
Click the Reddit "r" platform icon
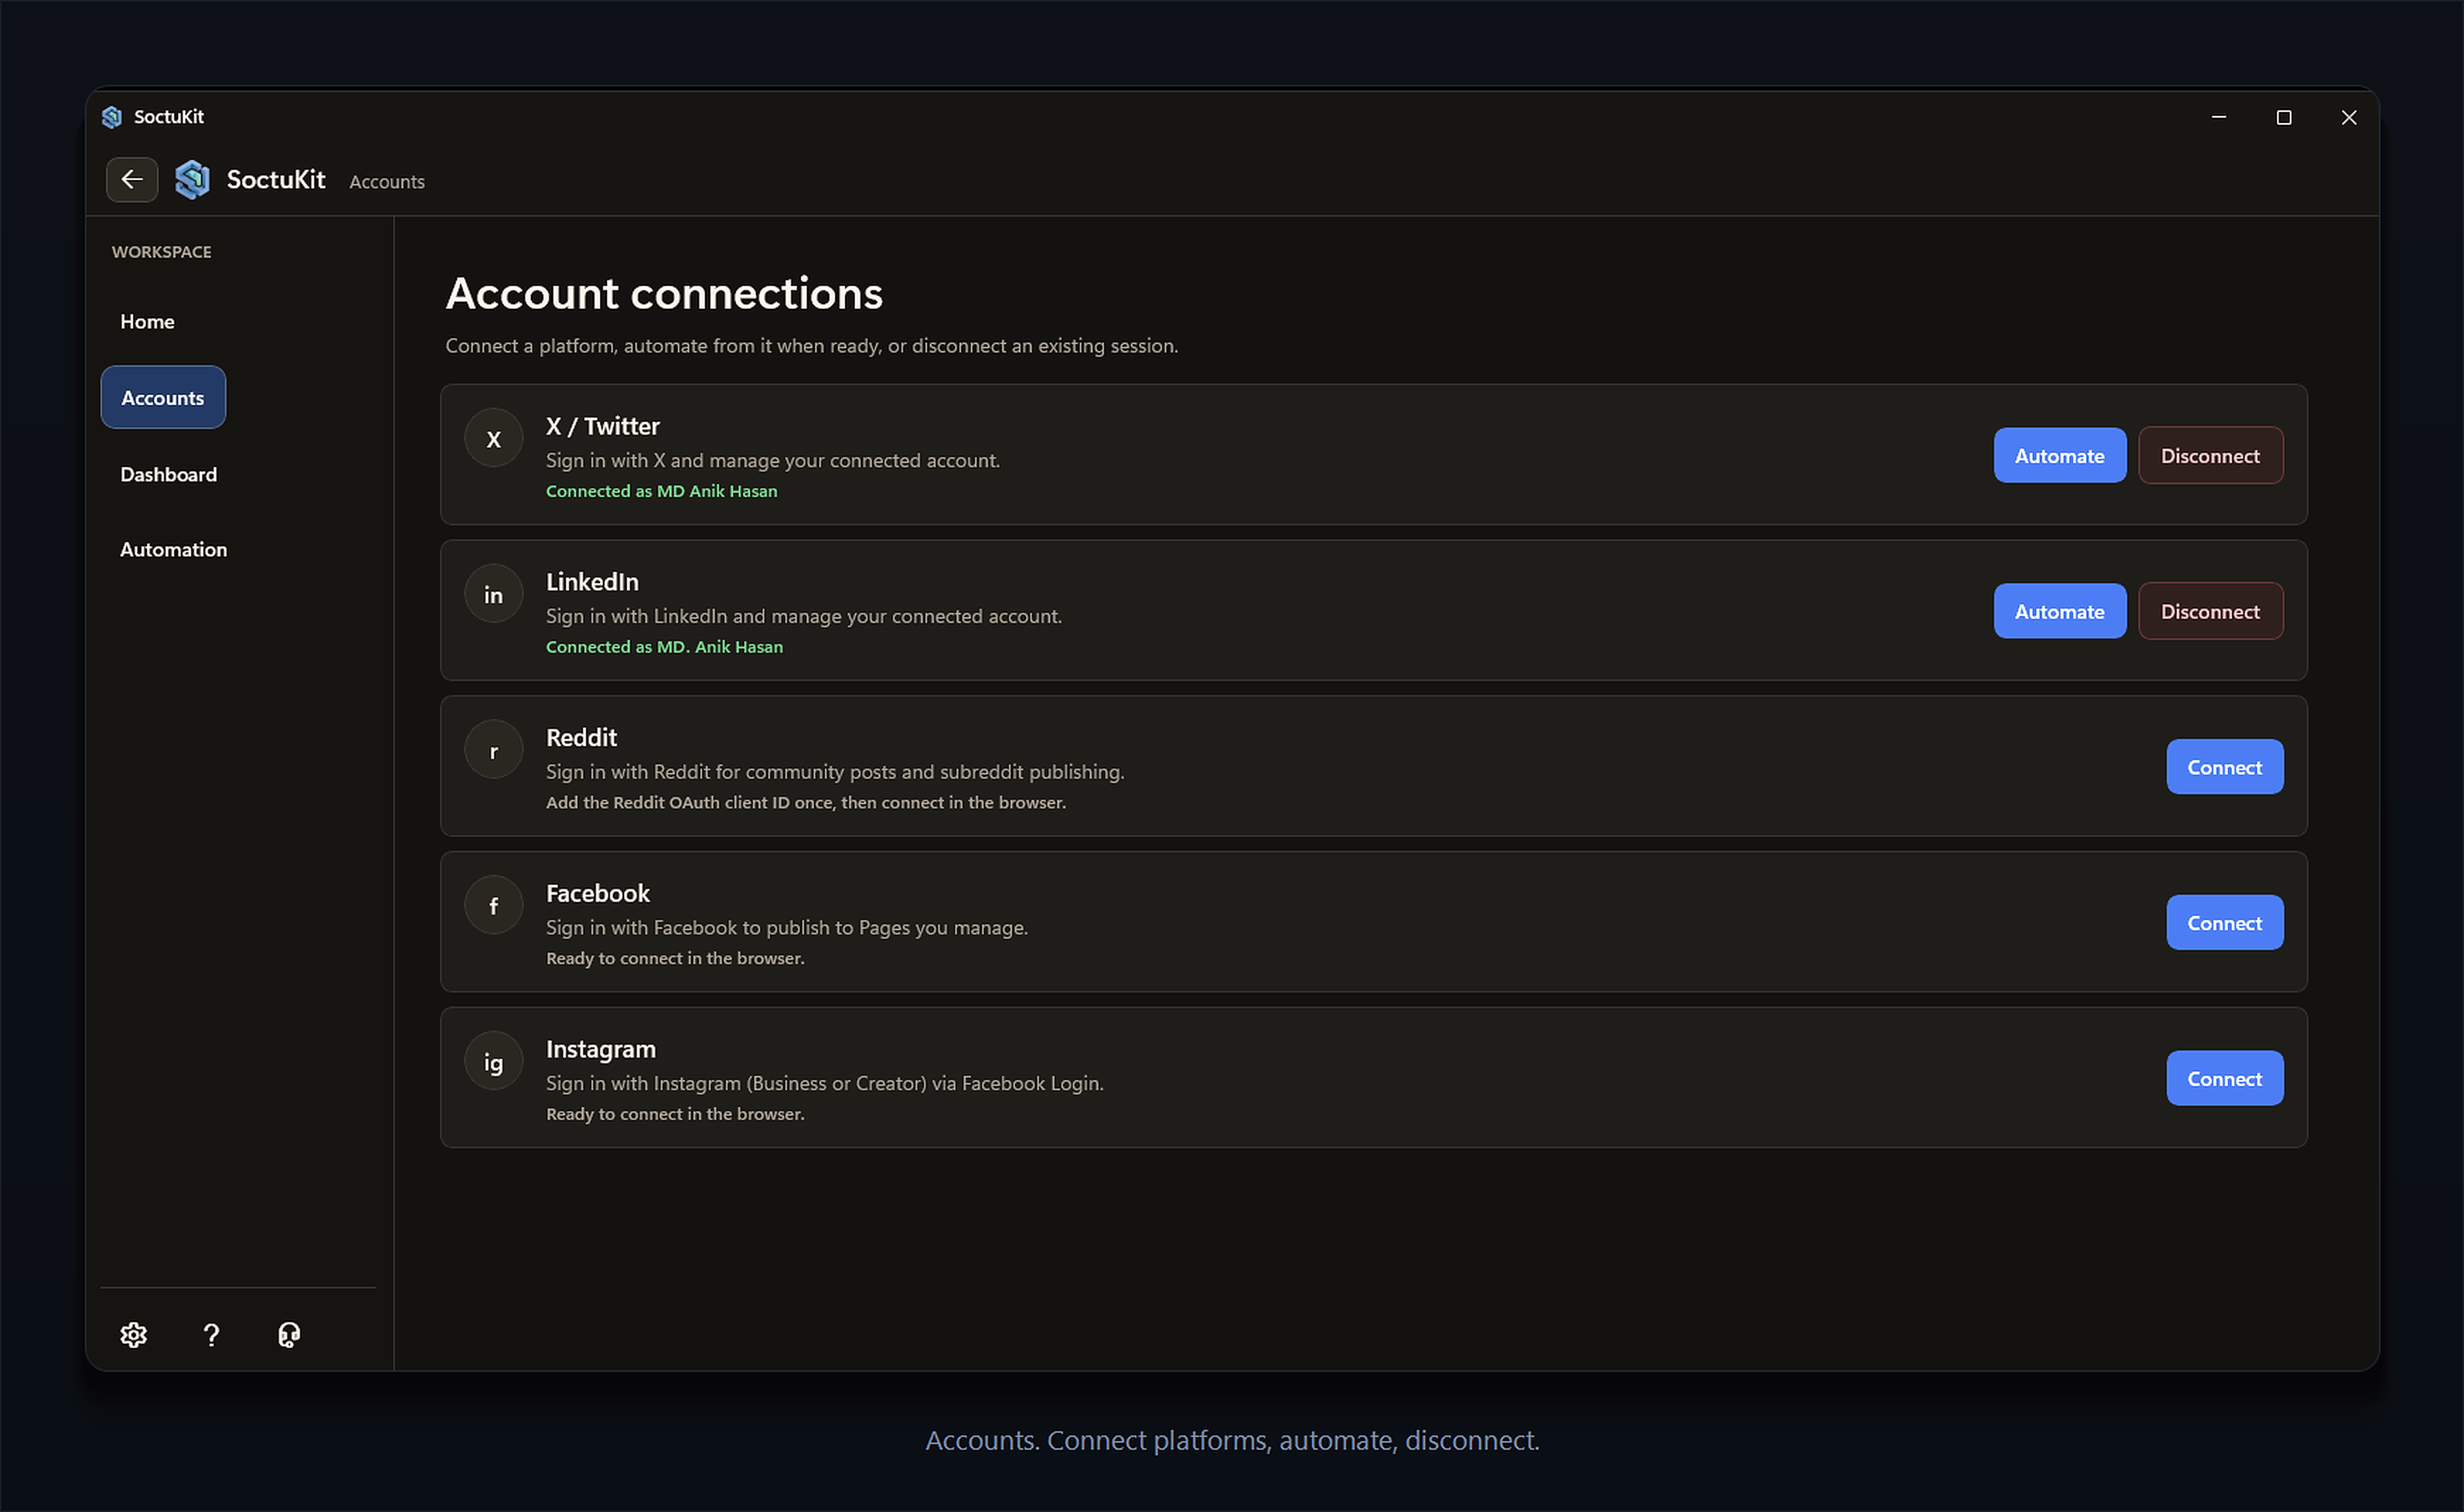point(493,749)
